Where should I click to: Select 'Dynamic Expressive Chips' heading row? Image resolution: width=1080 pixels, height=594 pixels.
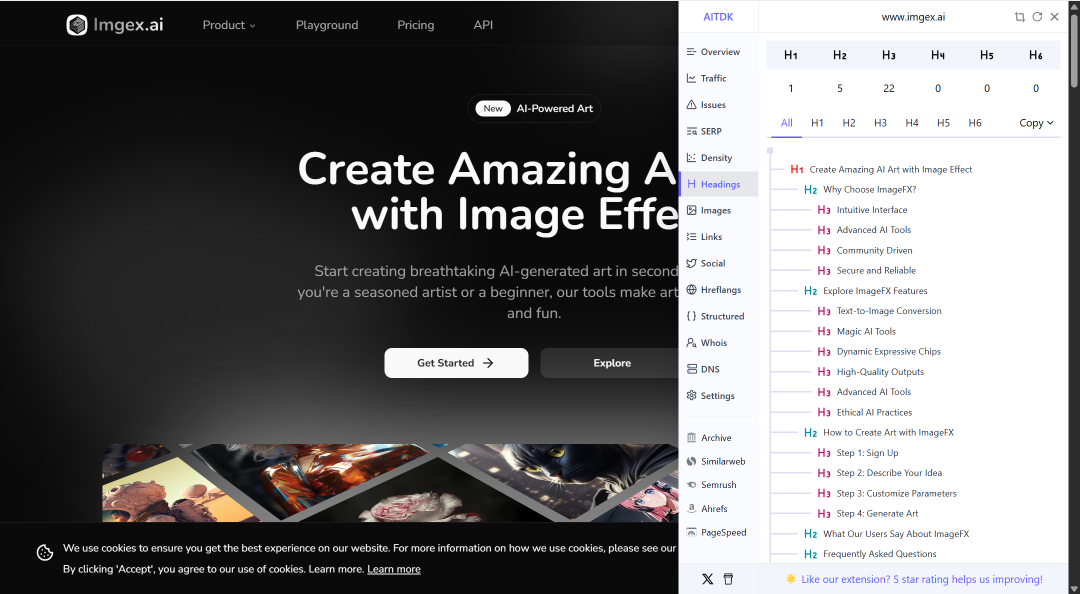pos(879,351)
